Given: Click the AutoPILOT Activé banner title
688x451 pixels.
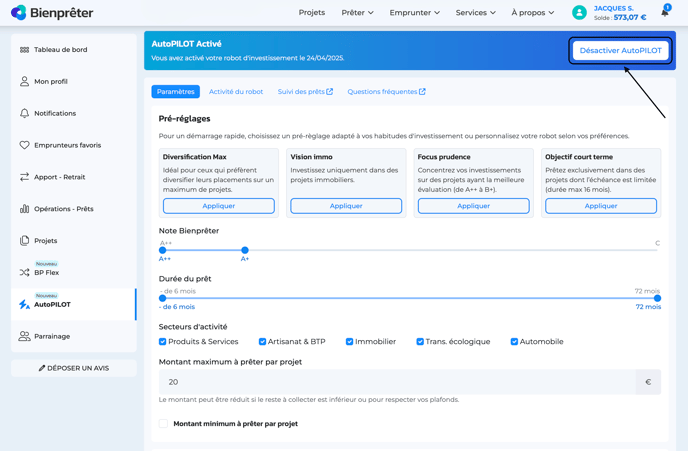Looking at the screenshot, I should click(186, 44).
